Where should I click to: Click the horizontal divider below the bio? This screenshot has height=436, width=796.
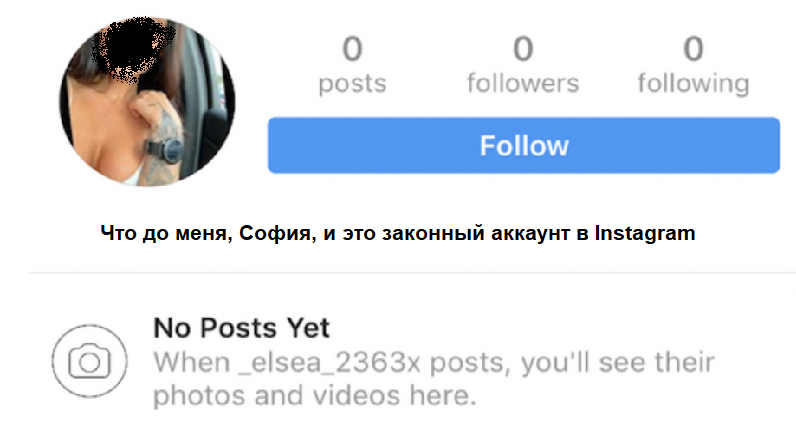[412, 273]
